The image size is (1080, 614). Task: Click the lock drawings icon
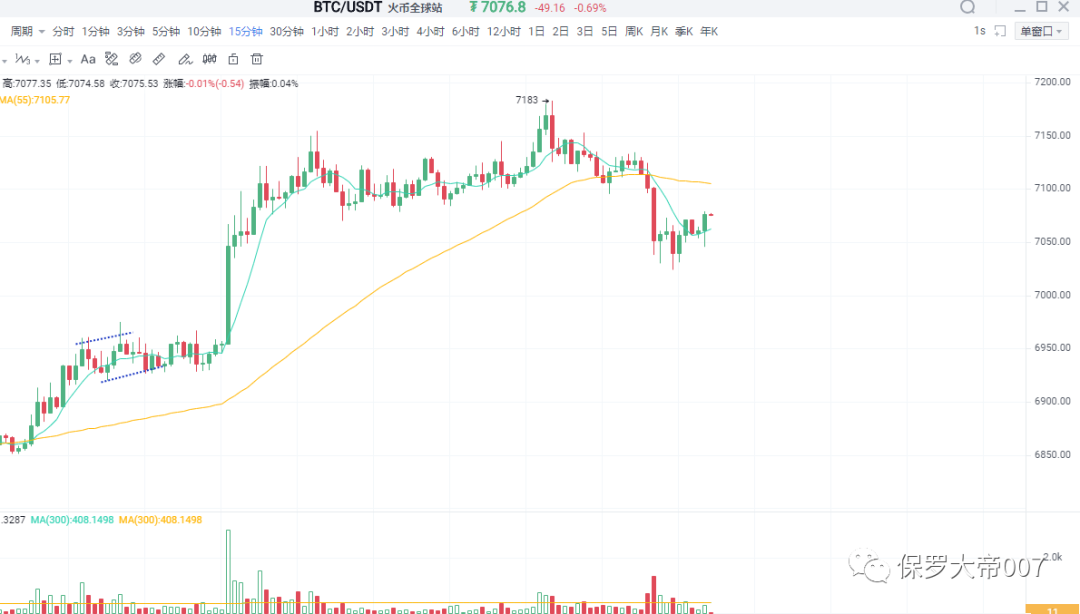coord(233,59)
